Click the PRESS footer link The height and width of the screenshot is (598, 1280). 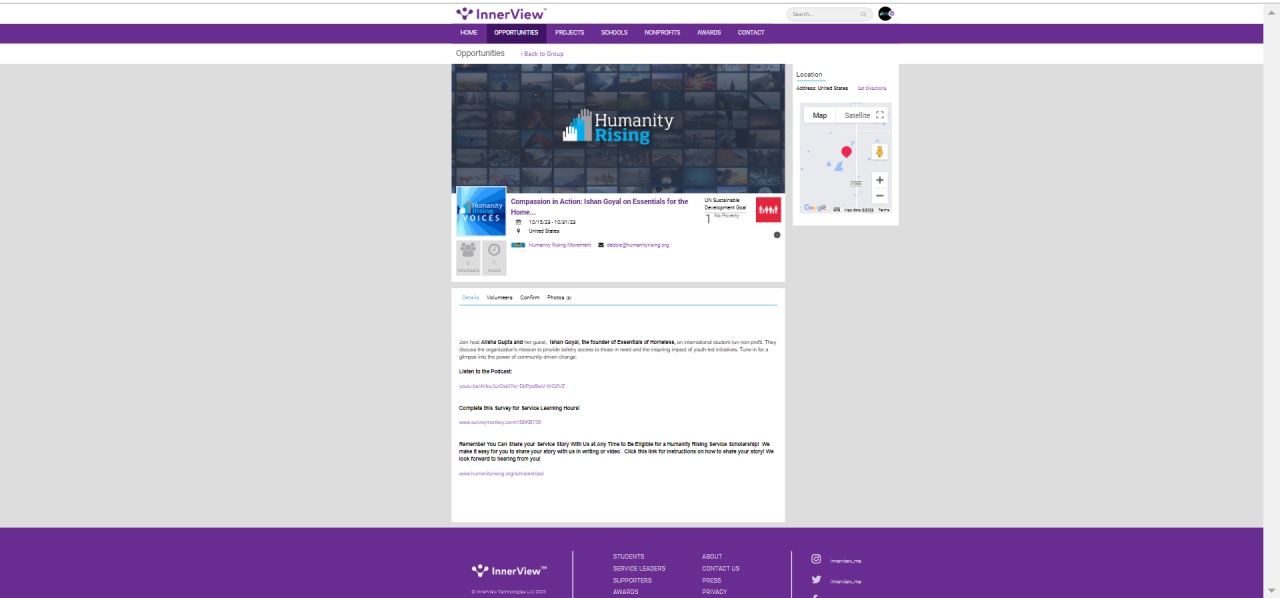coord(711,581)
